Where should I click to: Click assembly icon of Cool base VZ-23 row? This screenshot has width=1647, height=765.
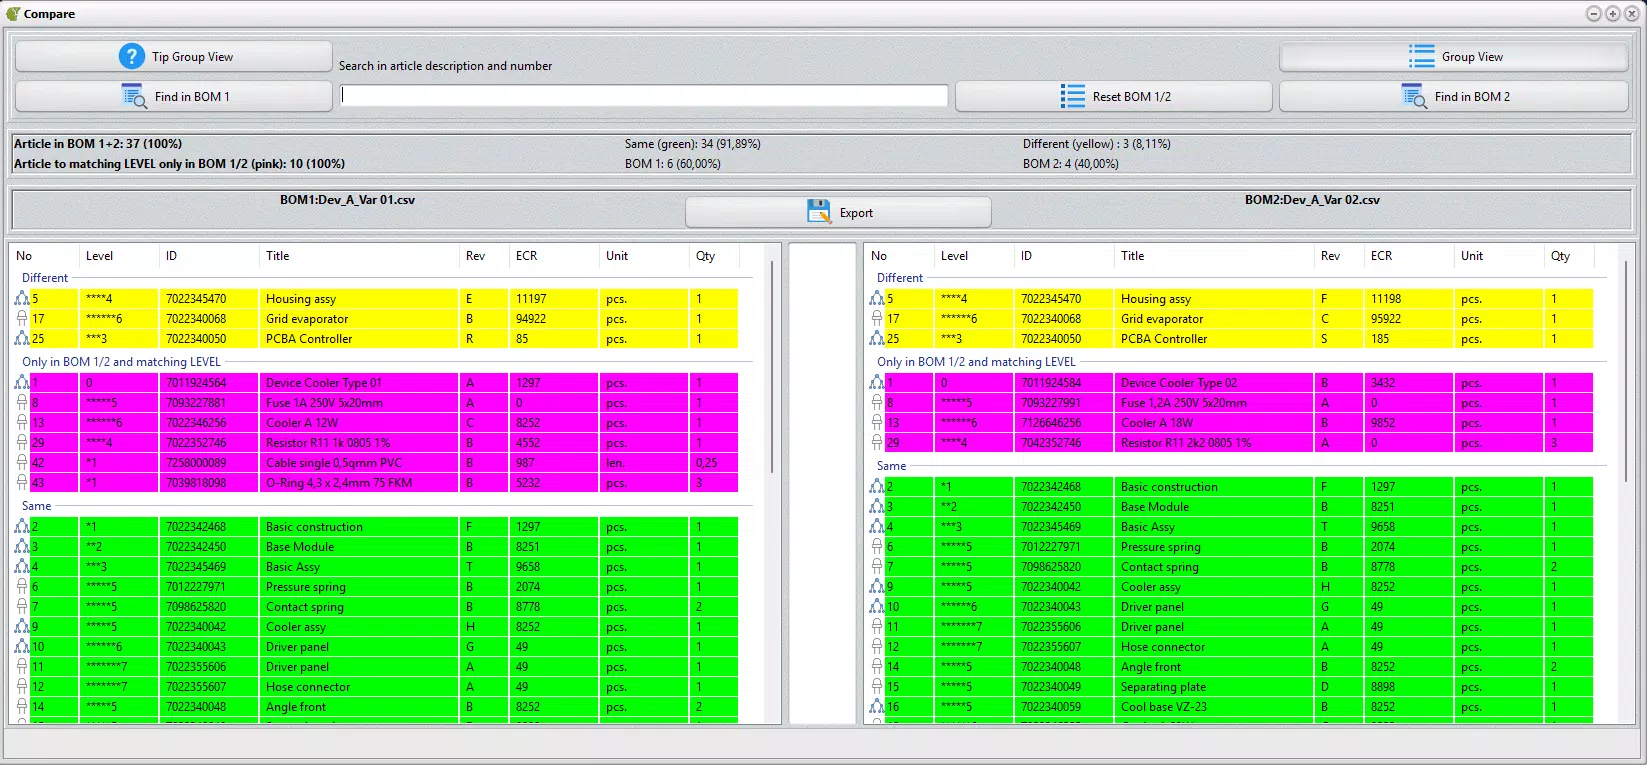877,706
